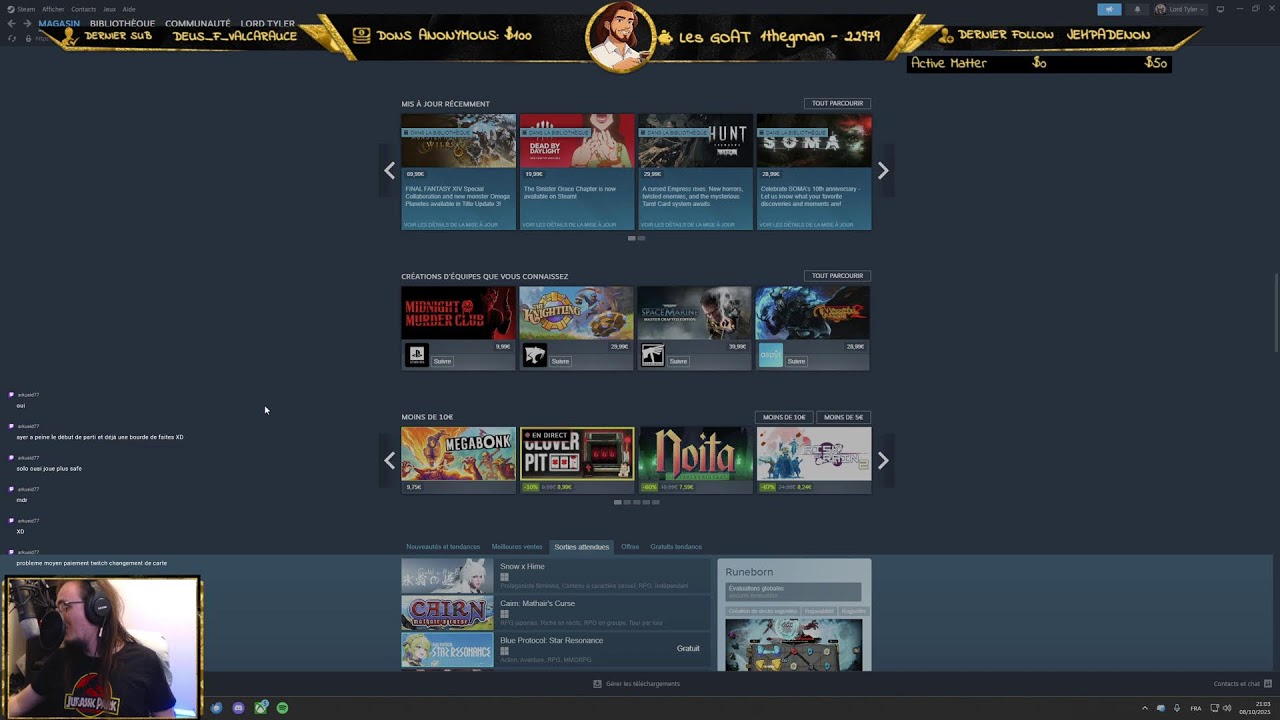Image resolution: width=1280 pixels, height=720 pixels.
Task: Click the Aspyr publisher icon
Action: tap(771, 355)
